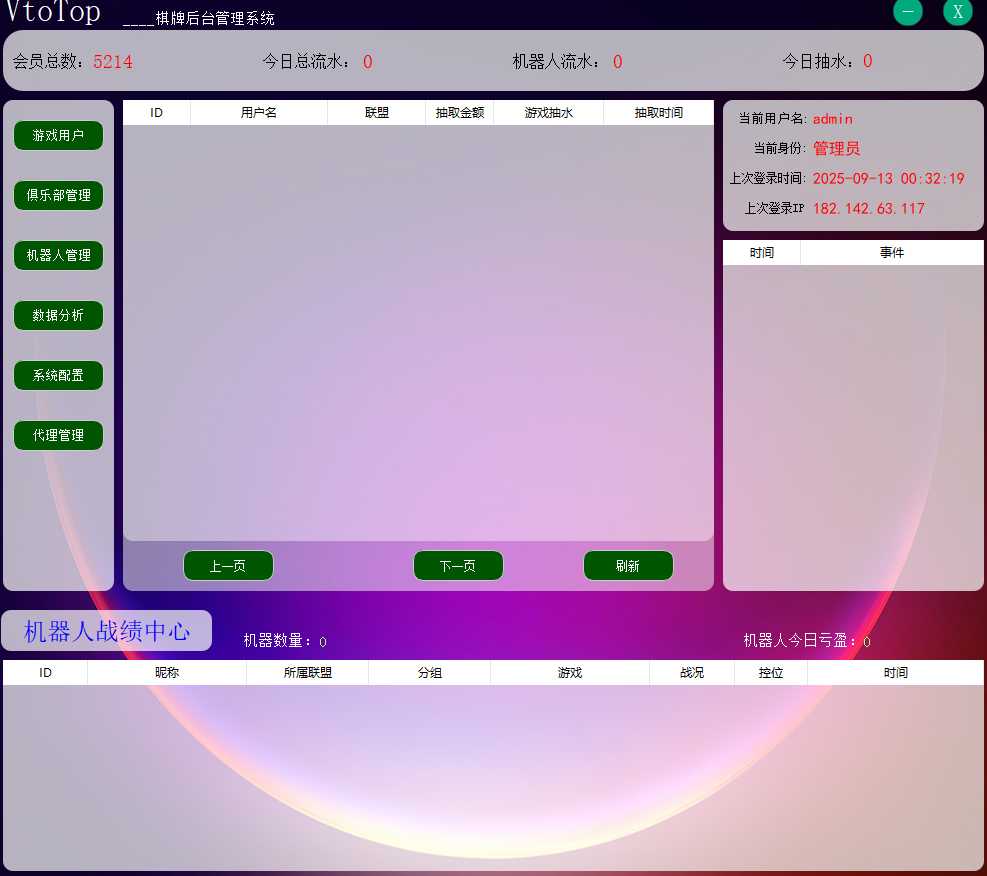Click the 上一页 previous page button
987x876 pixels.
228,566
